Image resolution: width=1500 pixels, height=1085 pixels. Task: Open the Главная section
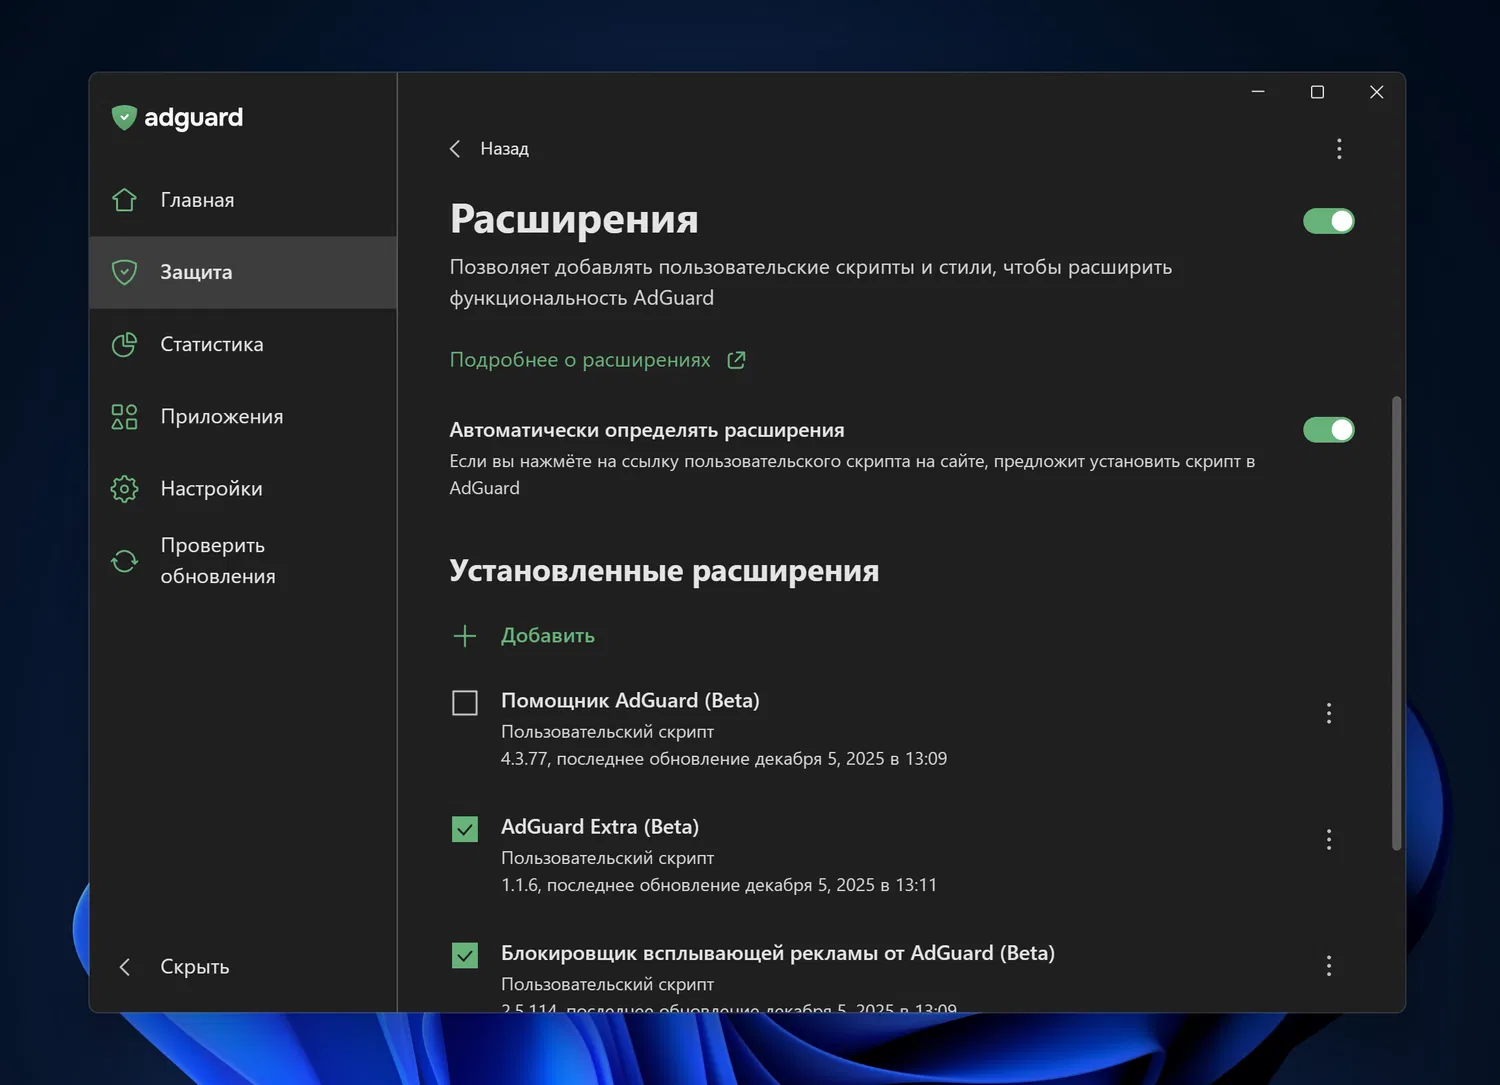click(x=243, y=200)
